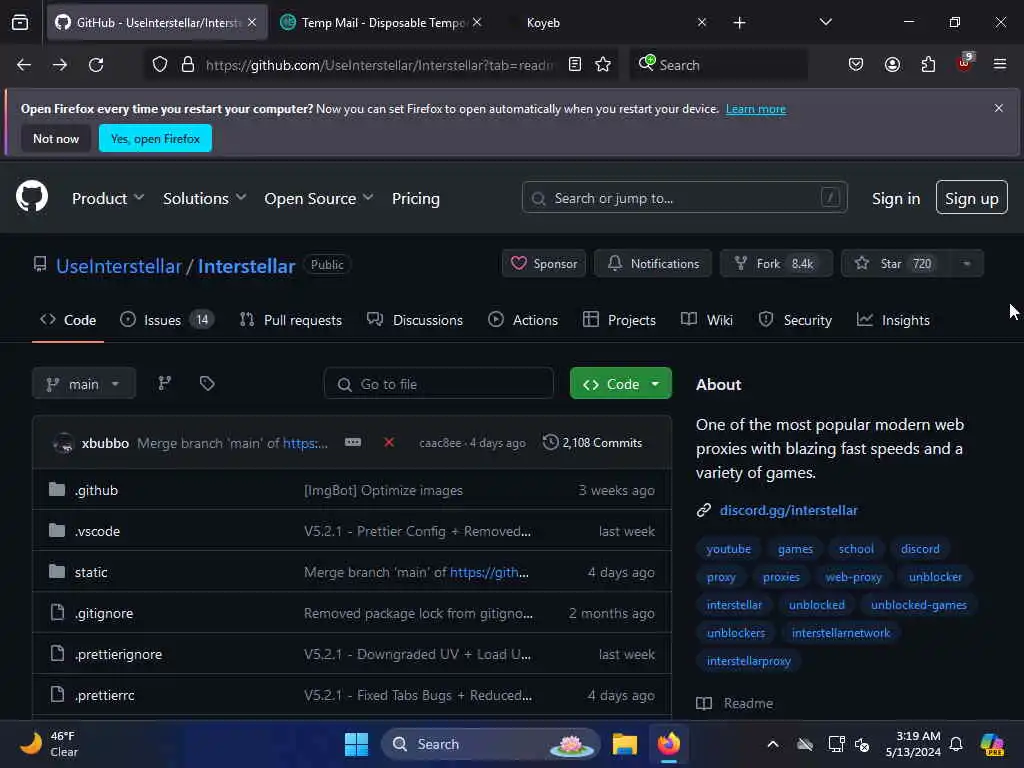Click the GitHub Octocat logo
This screenshot has height=768, width=1024.
coord(32,196)
